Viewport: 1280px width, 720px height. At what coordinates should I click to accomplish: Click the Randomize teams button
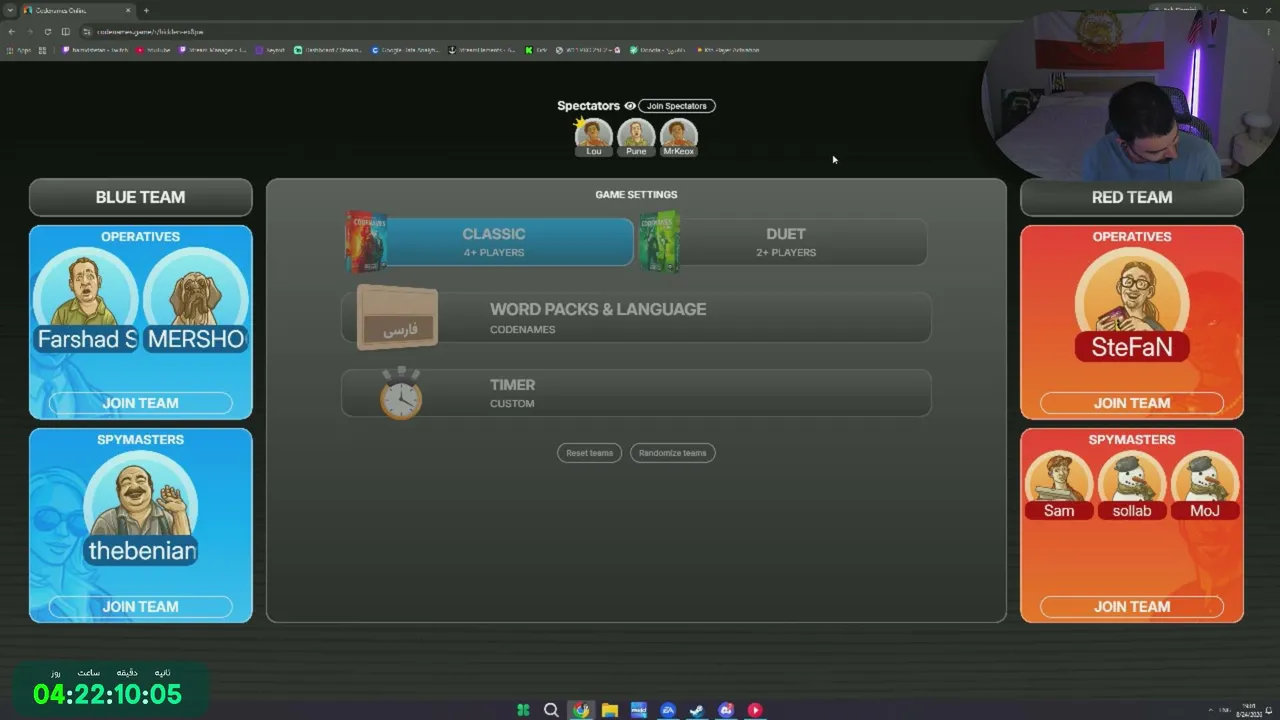(x=672, y=453)
